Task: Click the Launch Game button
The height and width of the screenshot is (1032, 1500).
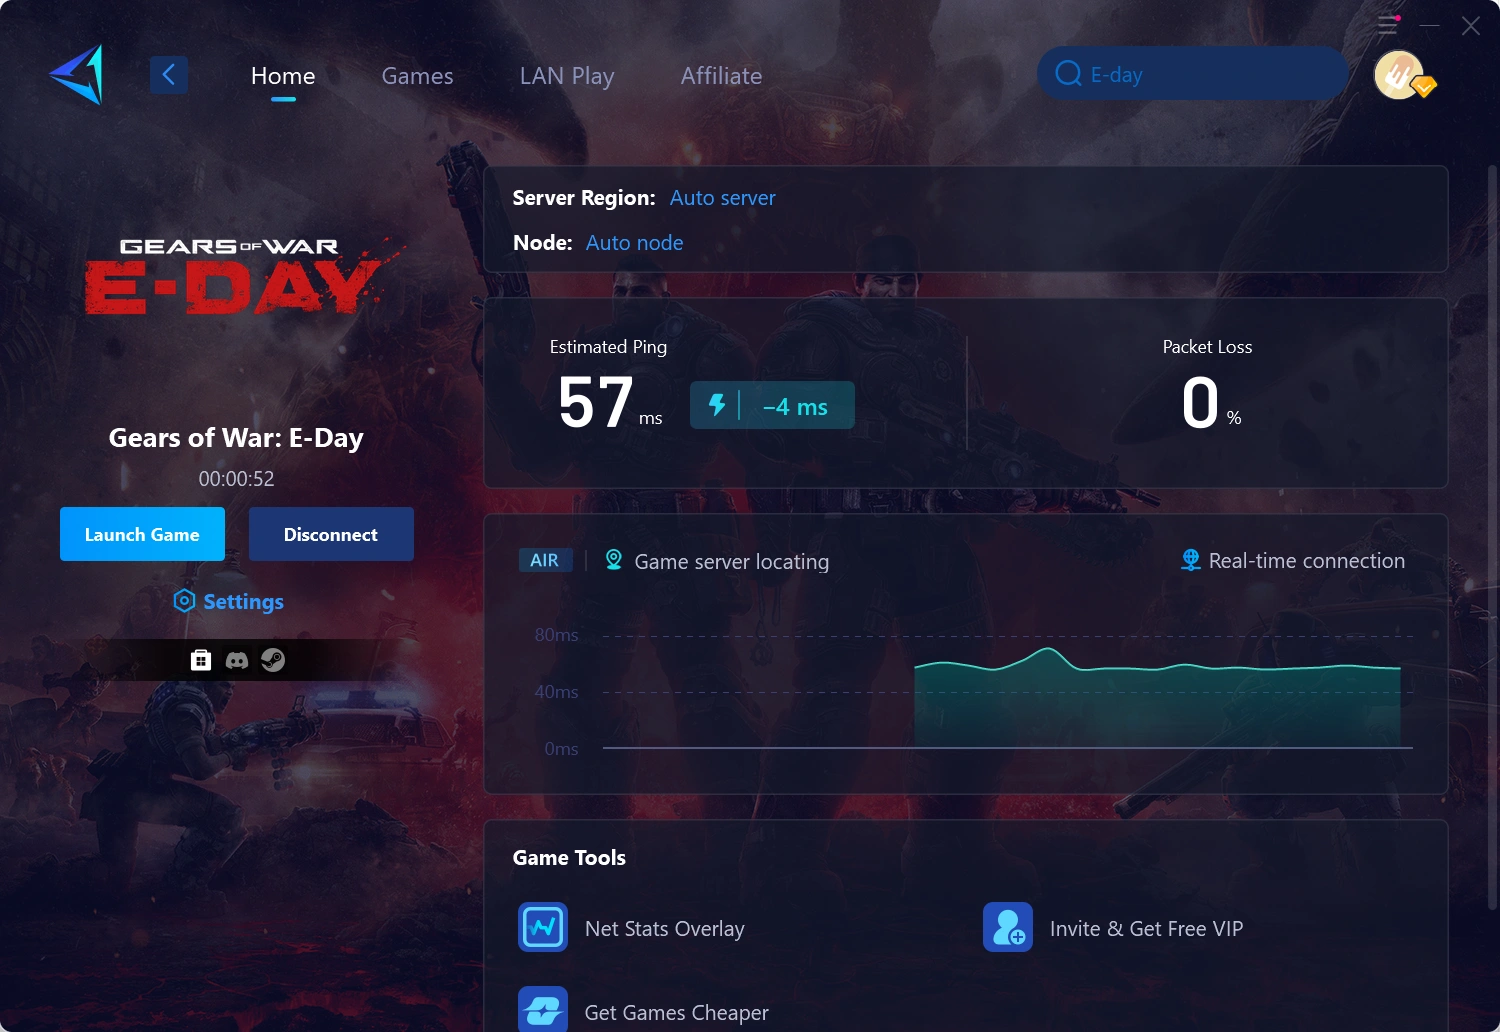Action: [142, 534]
